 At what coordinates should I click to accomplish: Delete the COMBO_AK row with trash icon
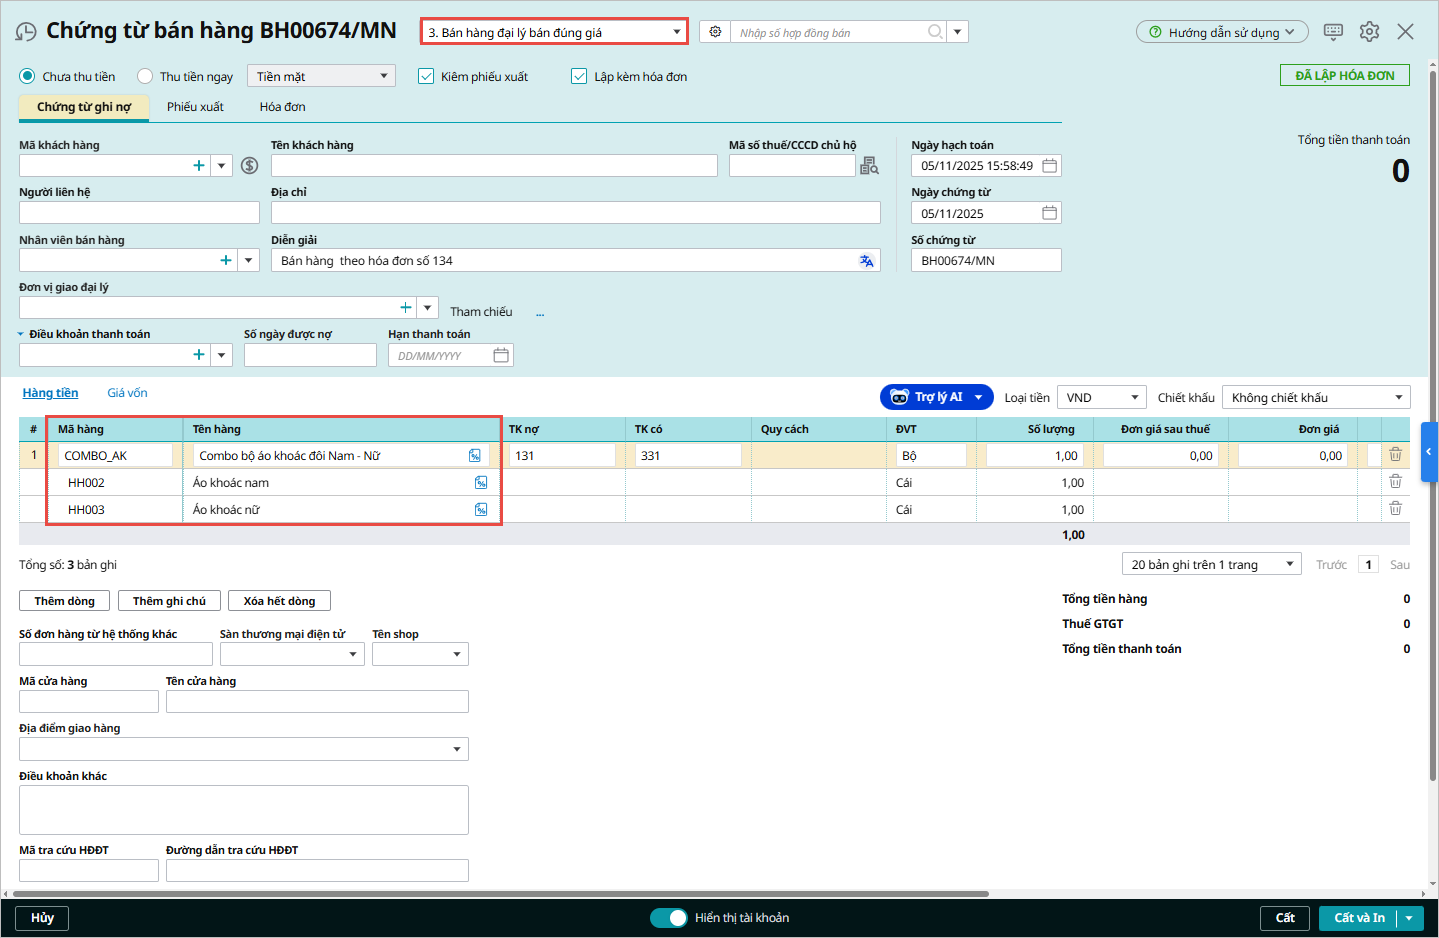point(1395,455)
